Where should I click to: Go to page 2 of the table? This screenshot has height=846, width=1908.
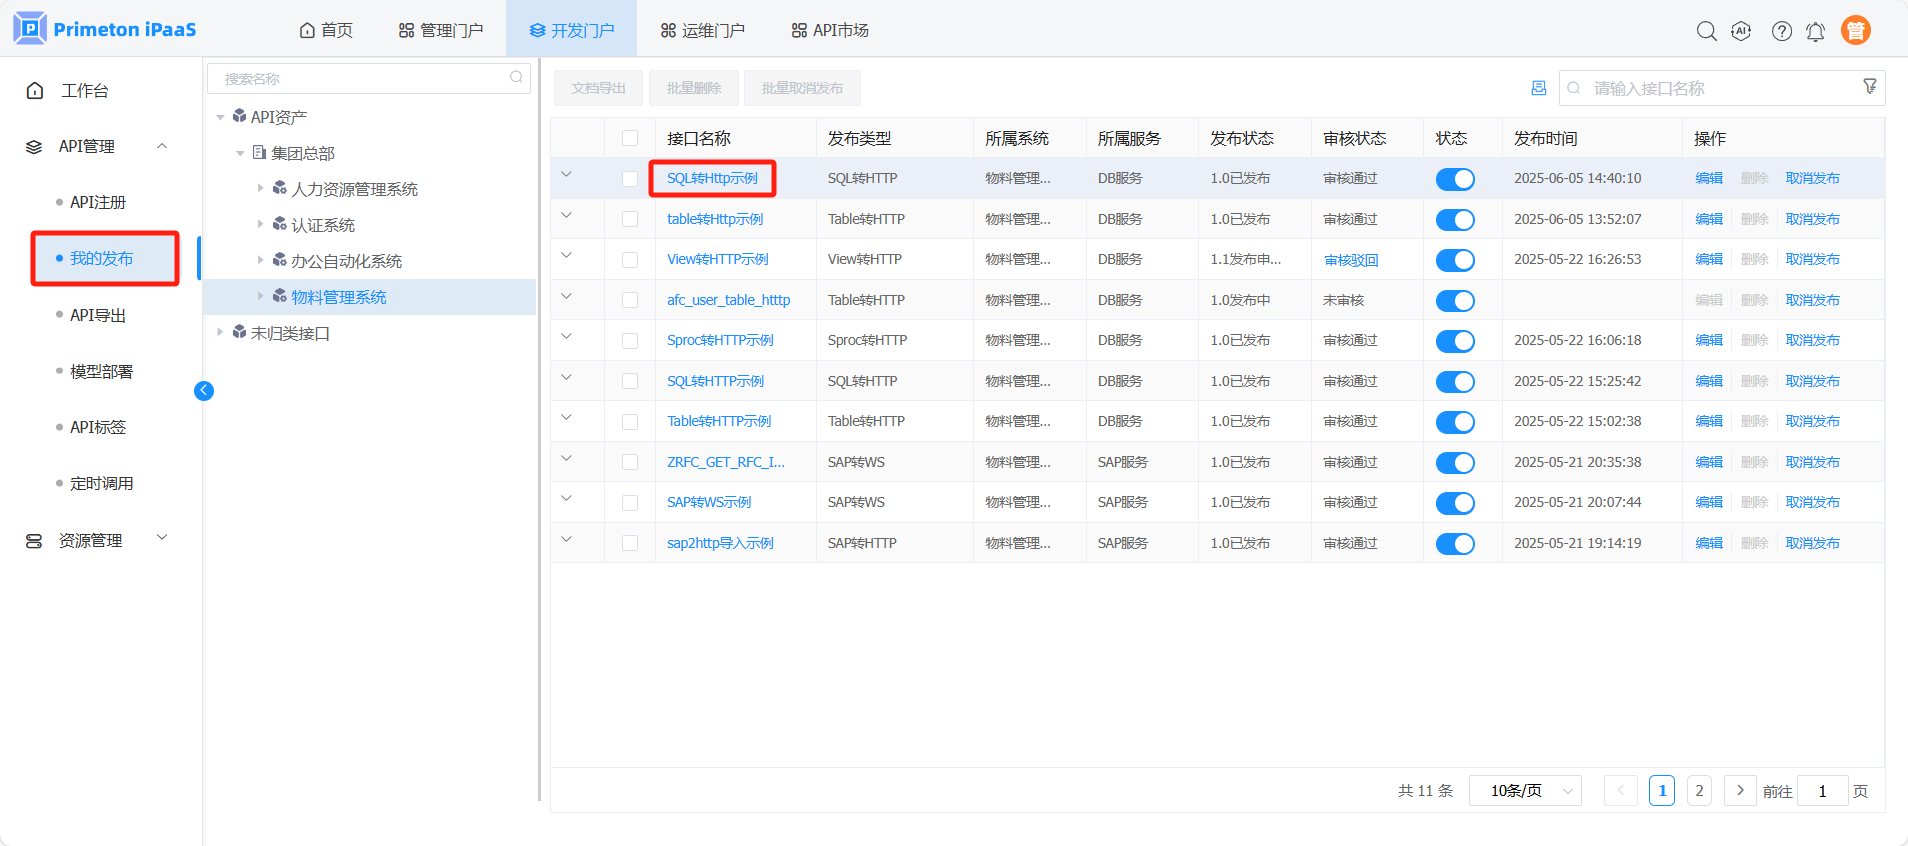click(1698, 791)
